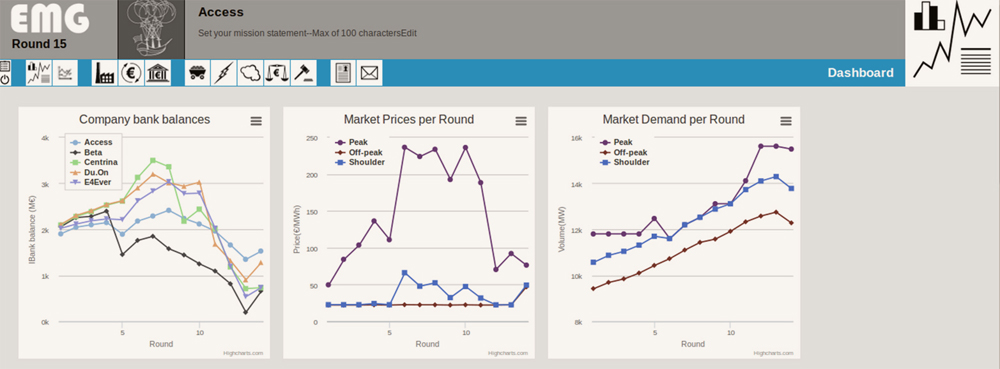
Task: Open the dashboard charts toolbar icon
Action: point(38,73)
